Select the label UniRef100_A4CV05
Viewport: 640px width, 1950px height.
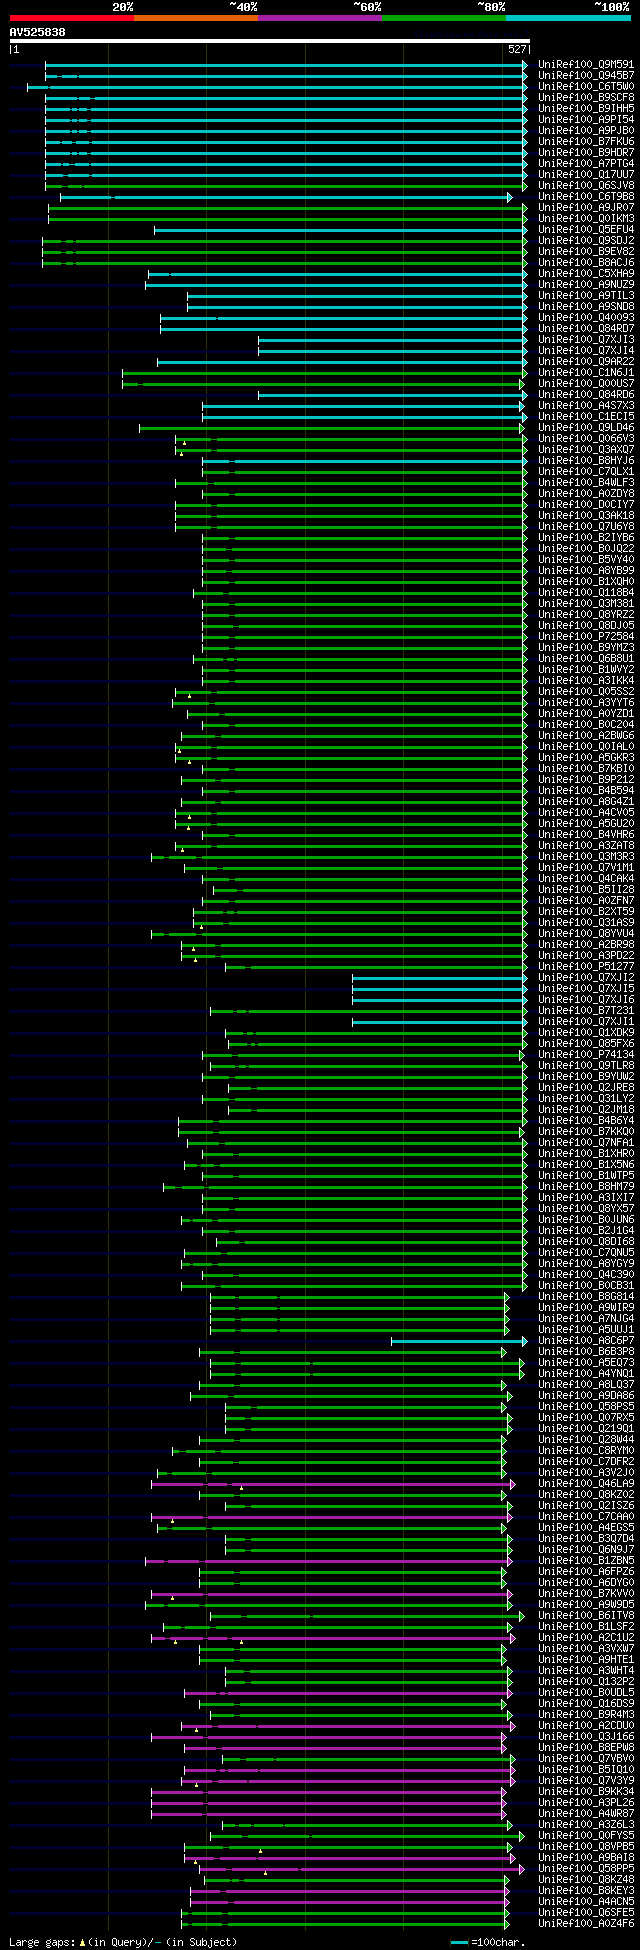586,812
